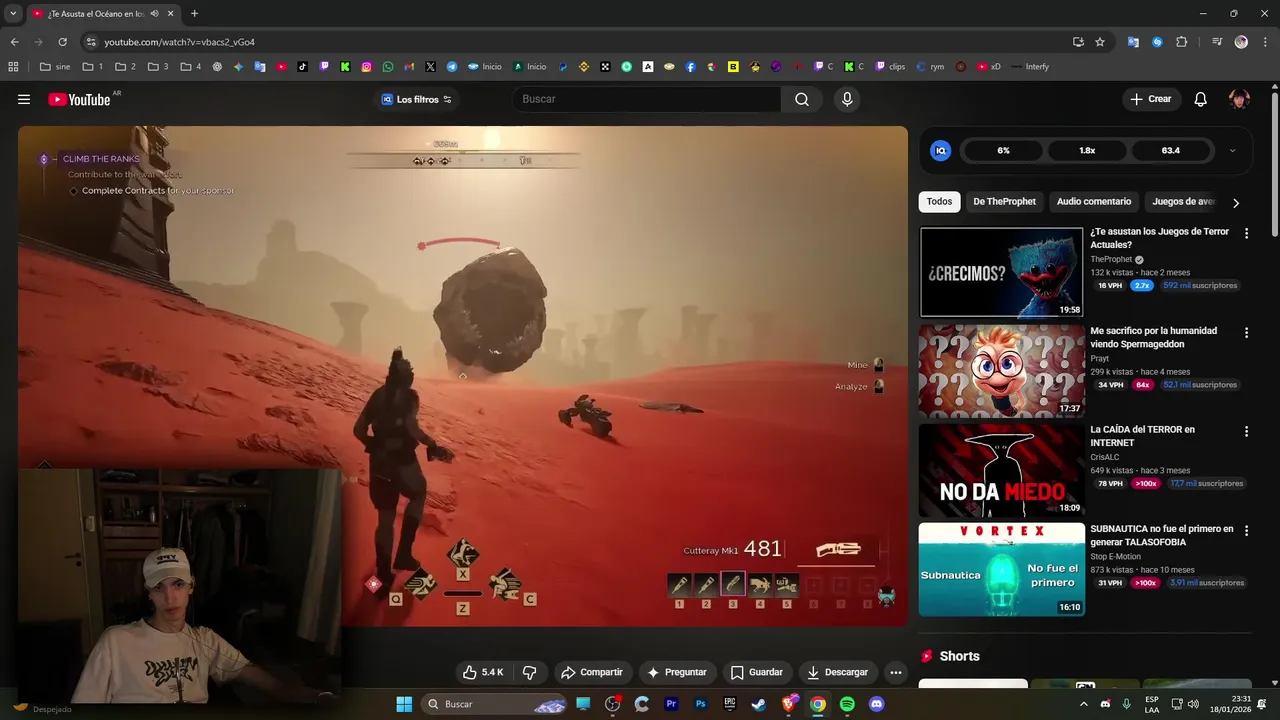
Task: Open title 'SUBNAUTICA no fue el primero'
Action: 1161,535
